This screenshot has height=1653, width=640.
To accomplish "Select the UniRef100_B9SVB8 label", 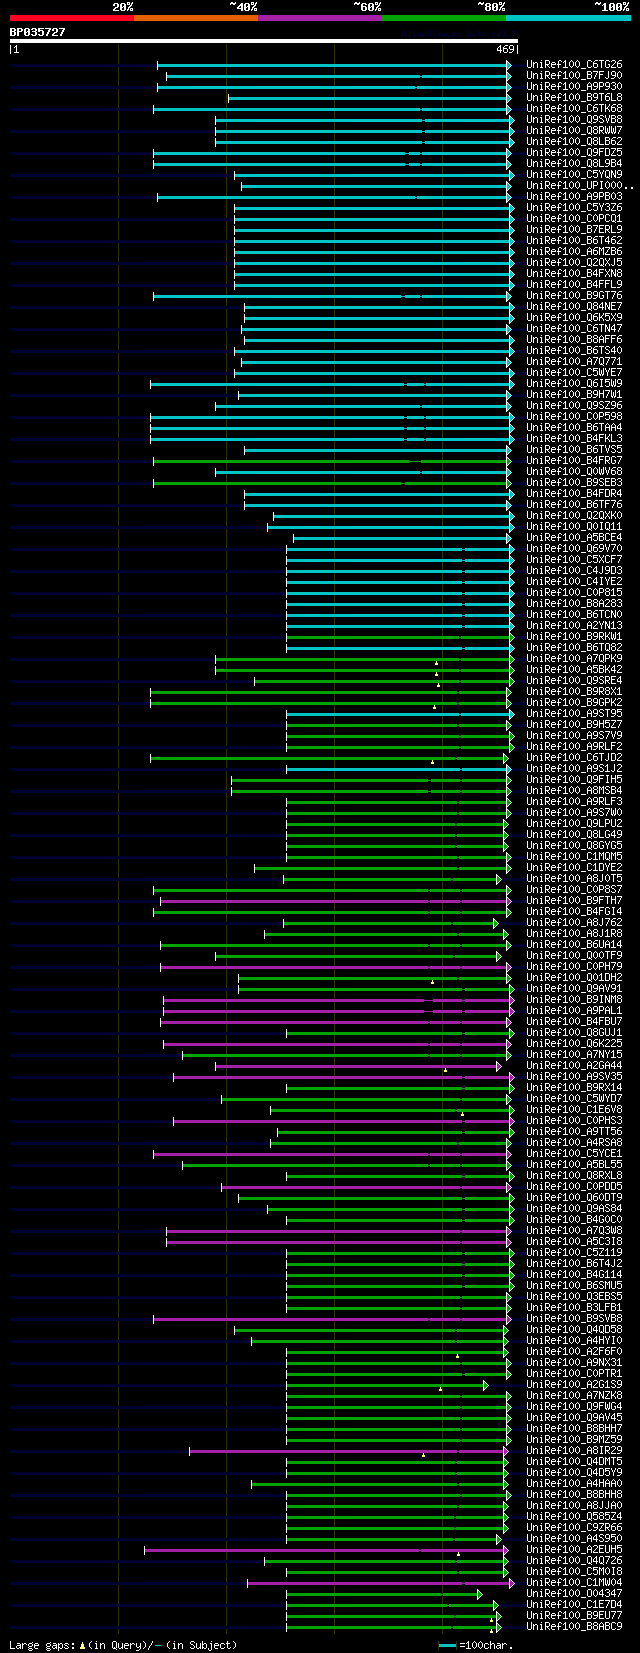I will (574, 1318).
